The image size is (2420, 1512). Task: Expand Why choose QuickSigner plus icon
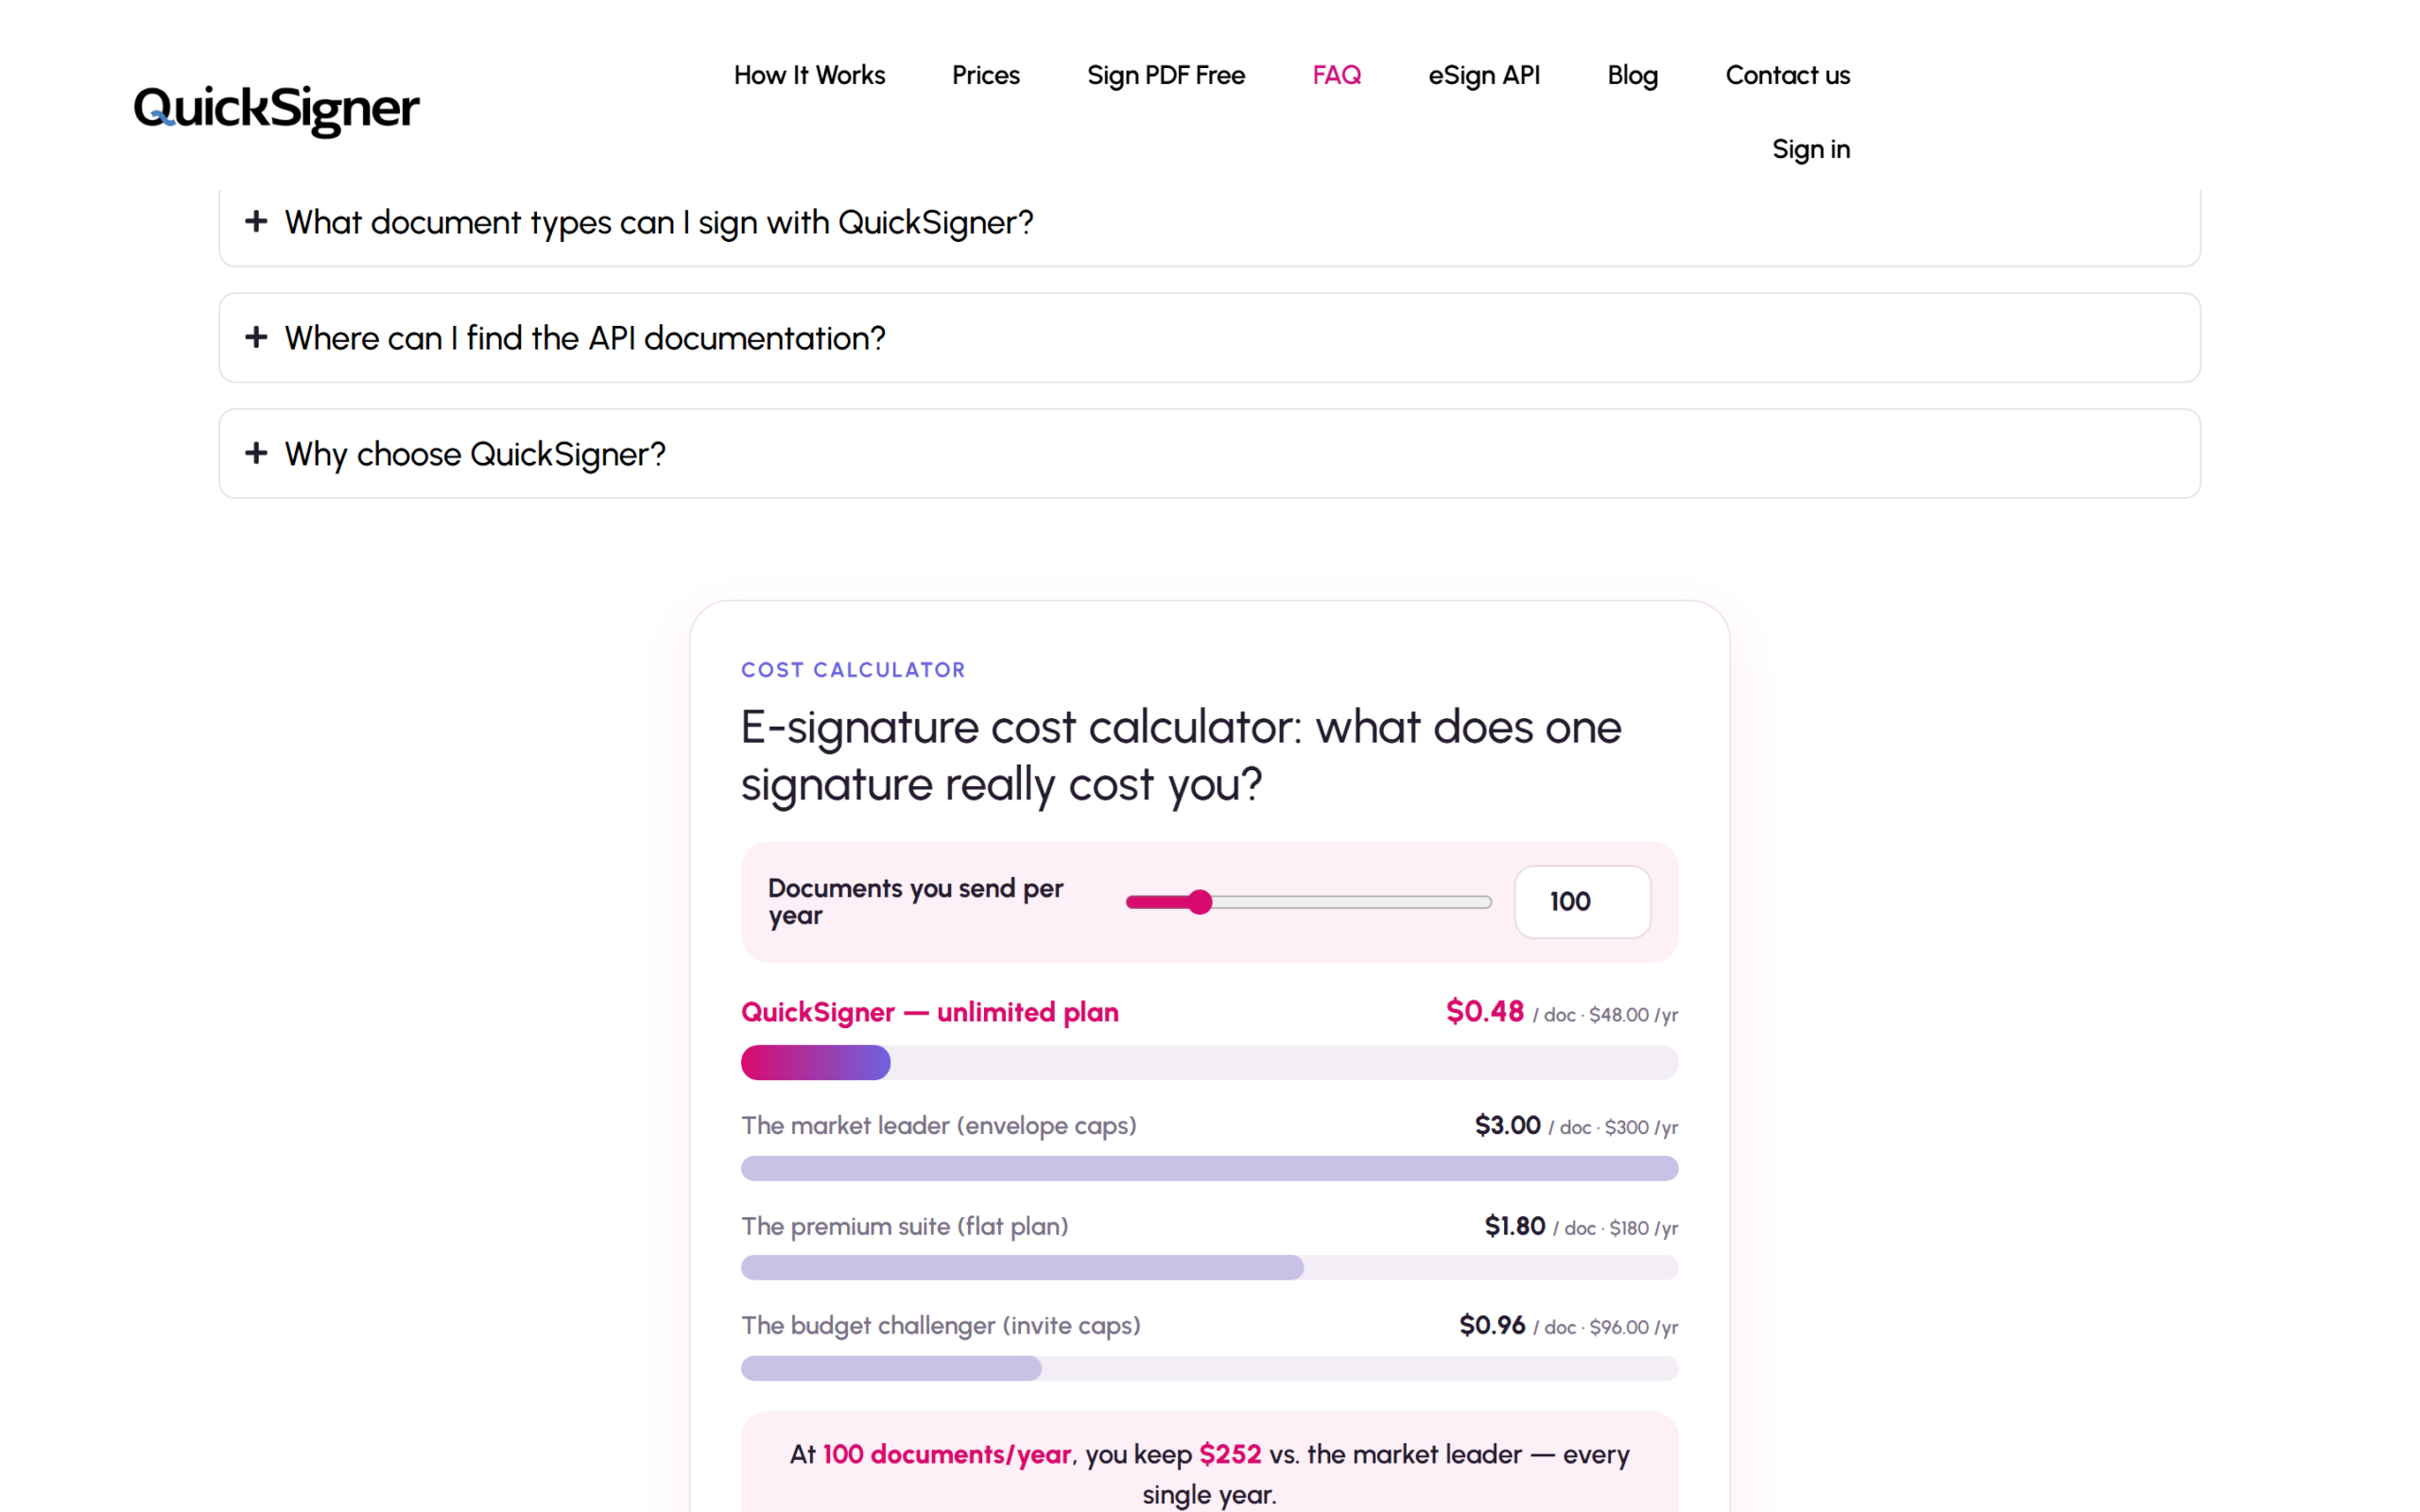(256, 453)
